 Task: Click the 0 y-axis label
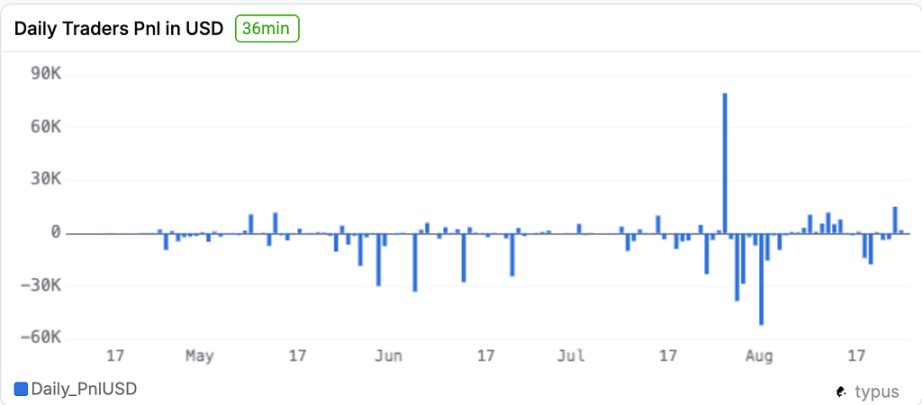[56, 233]
